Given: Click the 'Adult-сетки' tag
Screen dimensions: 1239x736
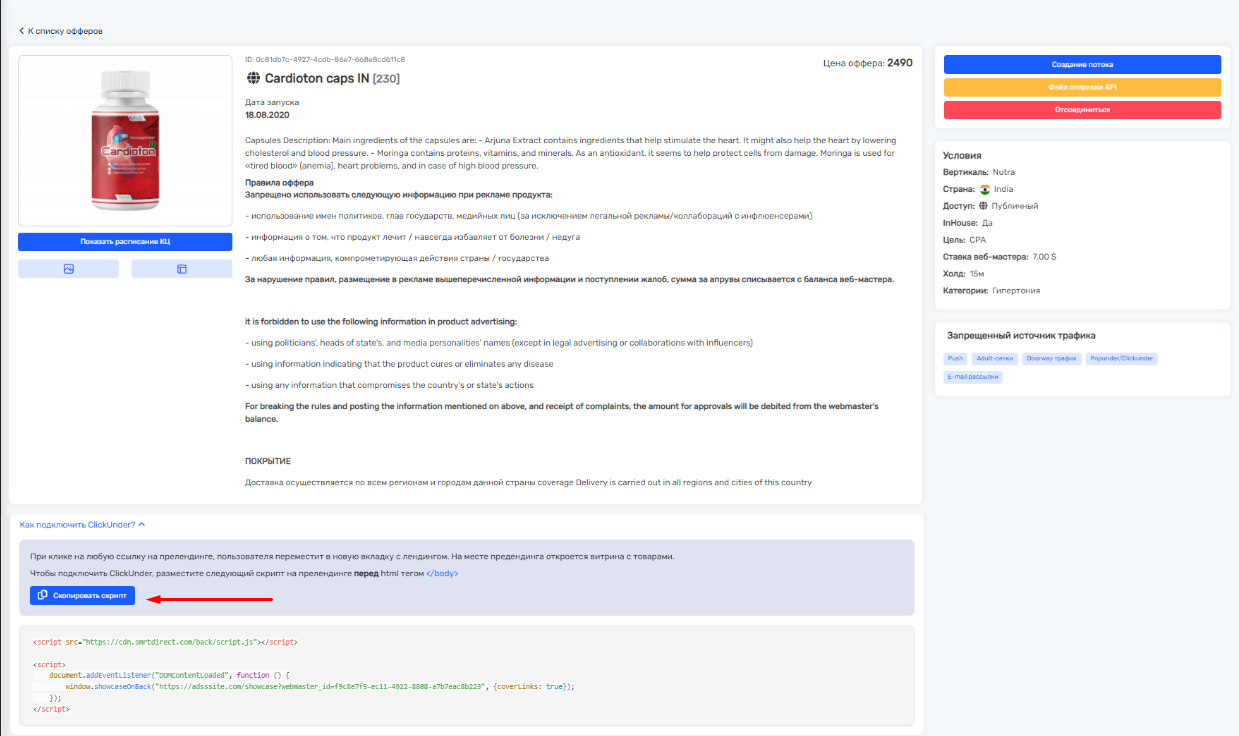Looking at the screenshot, I should click(x=995, y=358).
